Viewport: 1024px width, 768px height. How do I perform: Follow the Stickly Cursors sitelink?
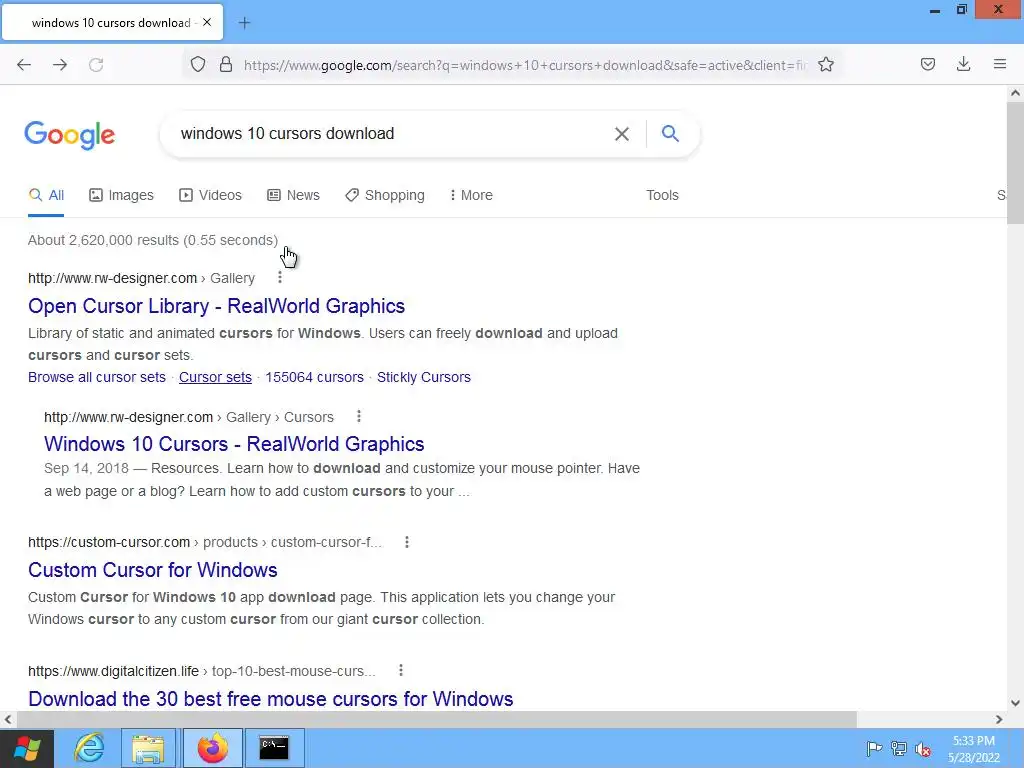click(424, 377)
